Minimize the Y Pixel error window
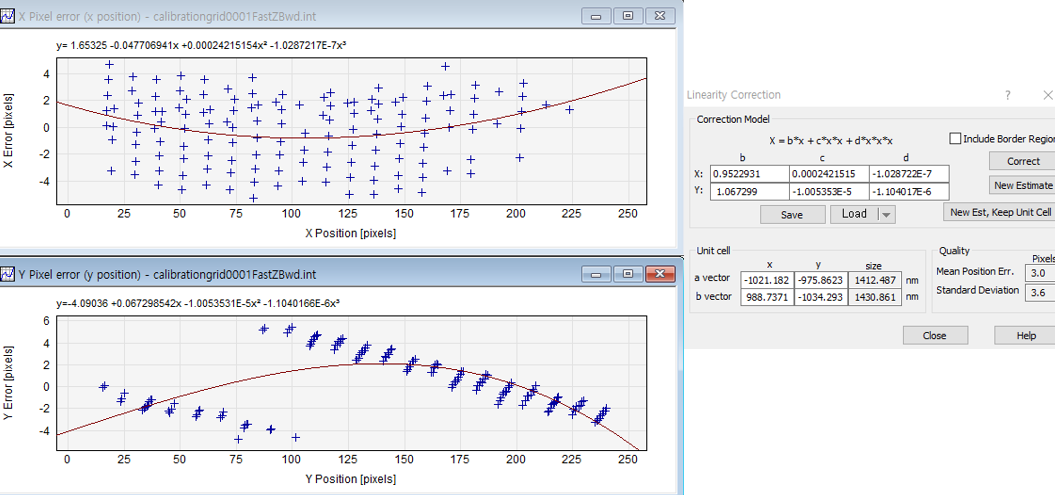 [597, 273]
